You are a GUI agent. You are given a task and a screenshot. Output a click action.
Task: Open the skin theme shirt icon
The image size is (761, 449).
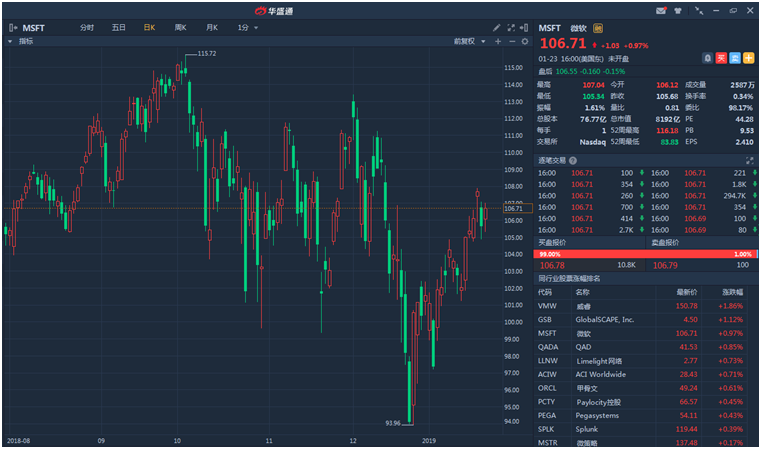[678, 11]
